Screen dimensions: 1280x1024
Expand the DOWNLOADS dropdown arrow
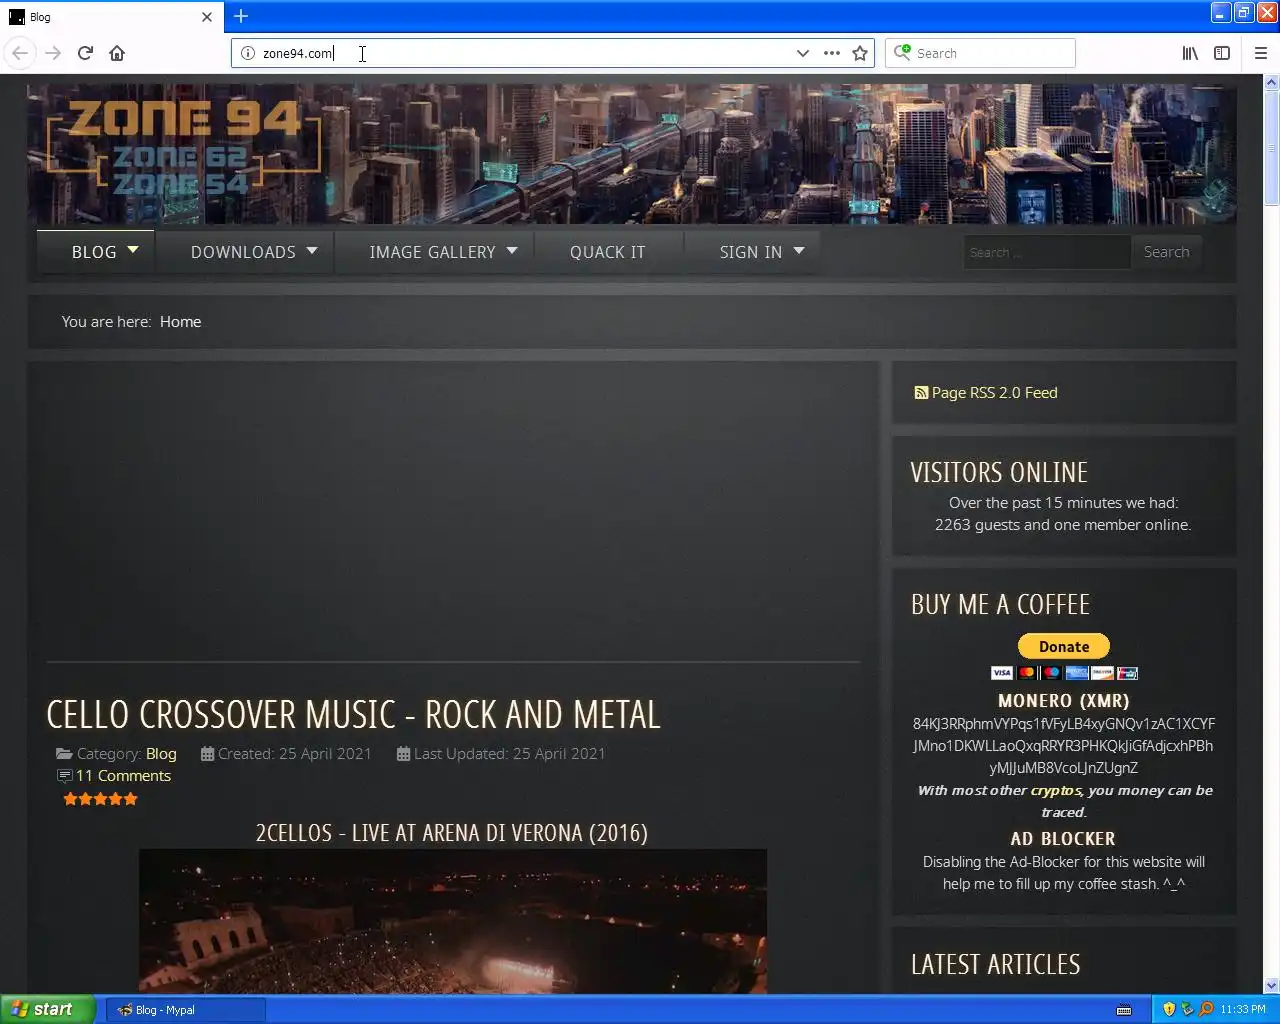312,250
